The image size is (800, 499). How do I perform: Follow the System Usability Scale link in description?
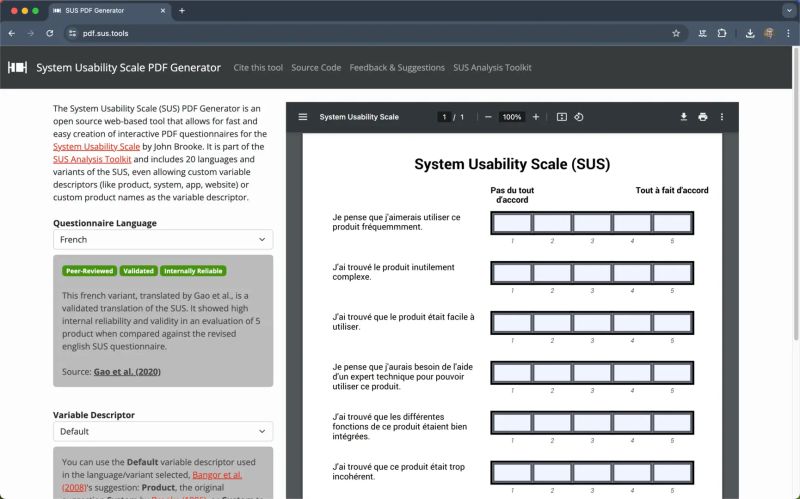tap(96, 146)
